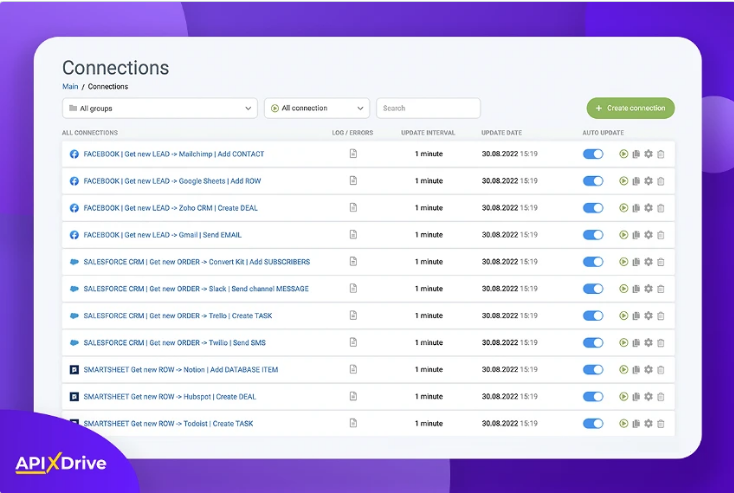
Task: Click the UPDATE INTERVAL column header
Action: (428, 133)
